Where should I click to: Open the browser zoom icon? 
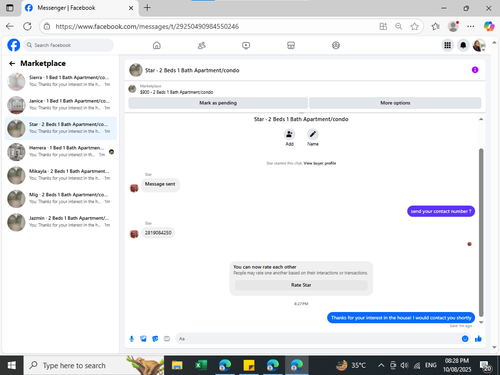[399, 26]
